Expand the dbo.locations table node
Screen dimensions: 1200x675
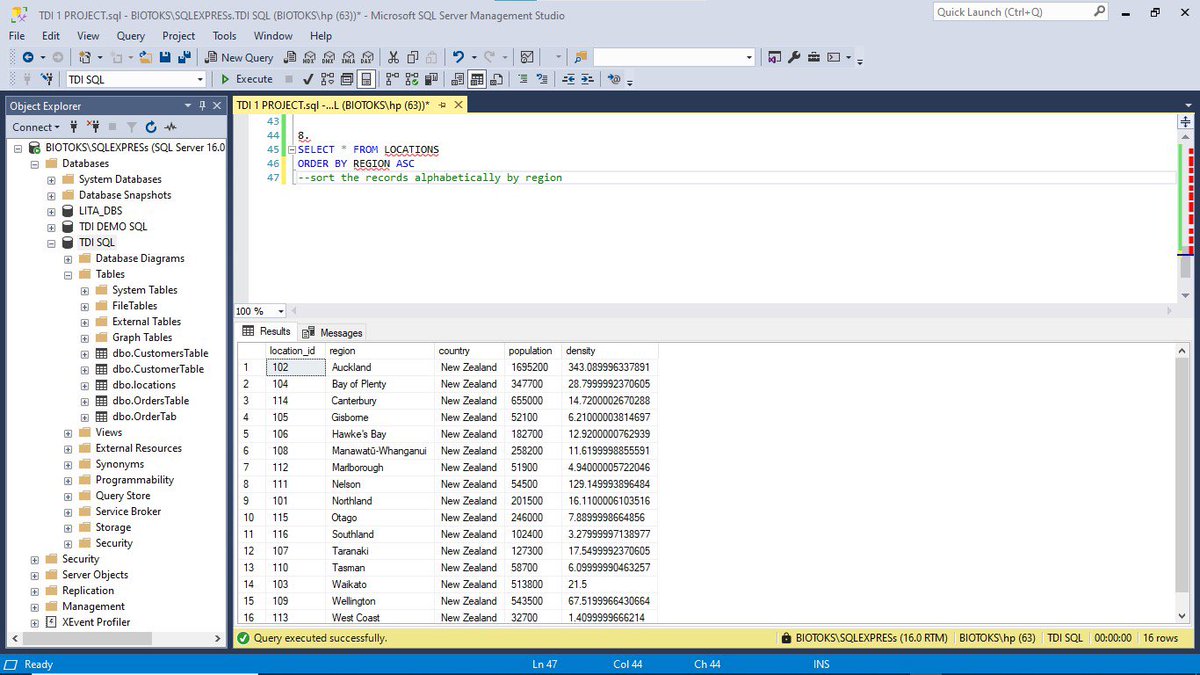click(84, 385)
